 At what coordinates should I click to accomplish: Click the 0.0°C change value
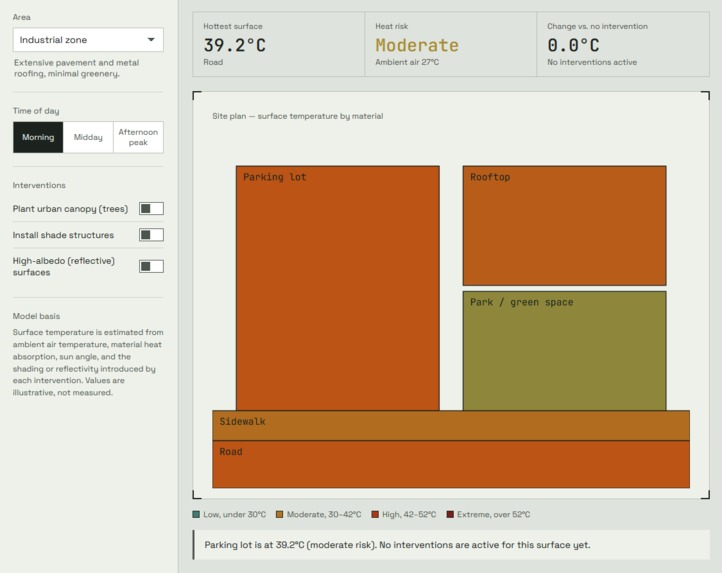click(573, 45)
